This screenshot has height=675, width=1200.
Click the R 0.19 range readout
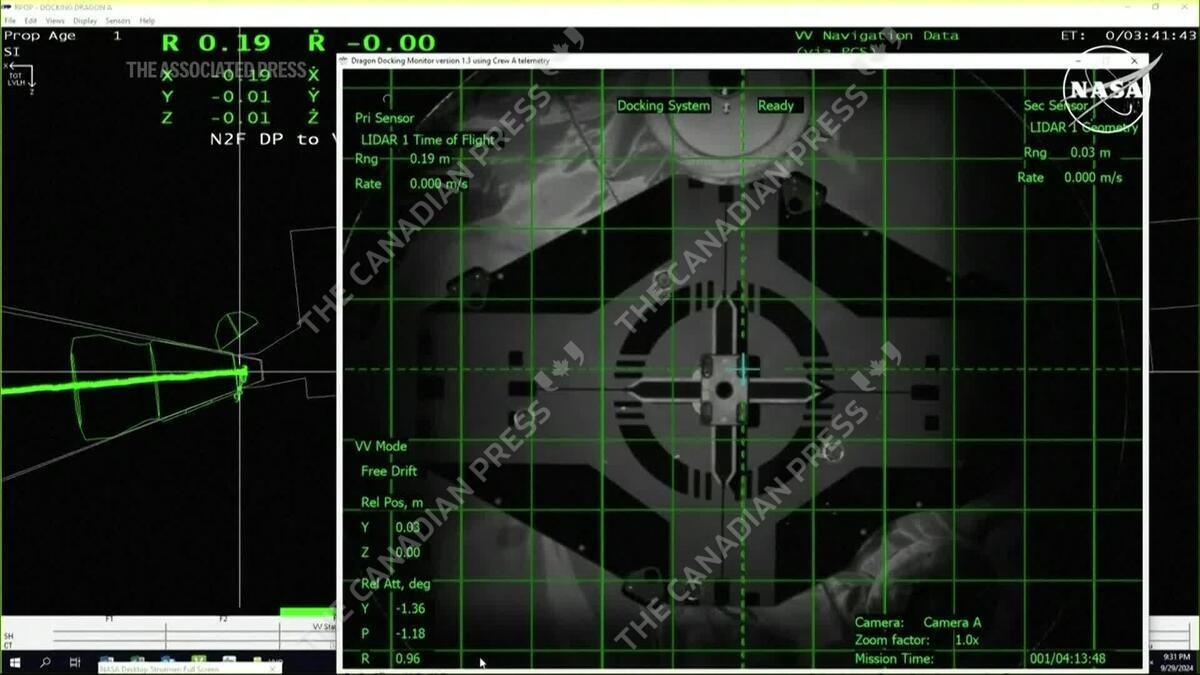[x=217, y=43]
